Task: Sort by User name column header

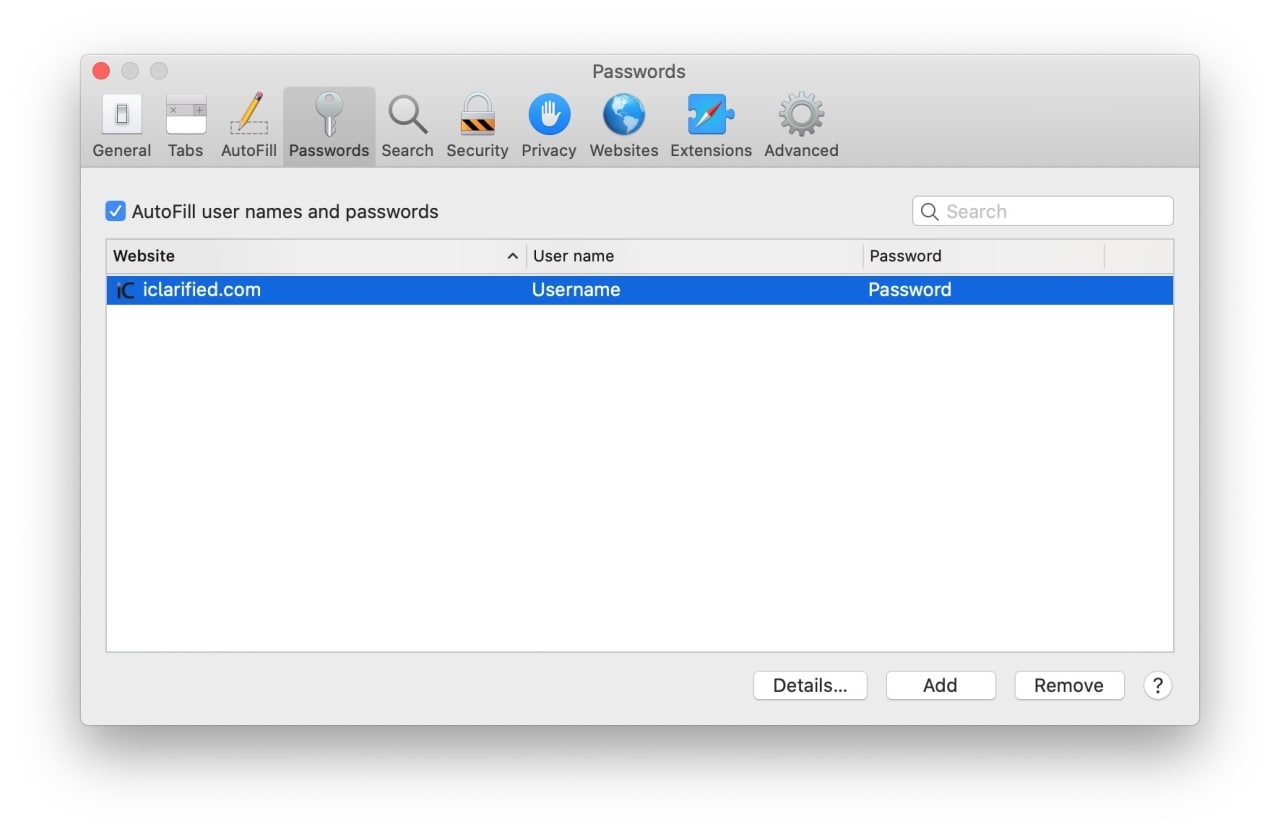Action: 694,256
